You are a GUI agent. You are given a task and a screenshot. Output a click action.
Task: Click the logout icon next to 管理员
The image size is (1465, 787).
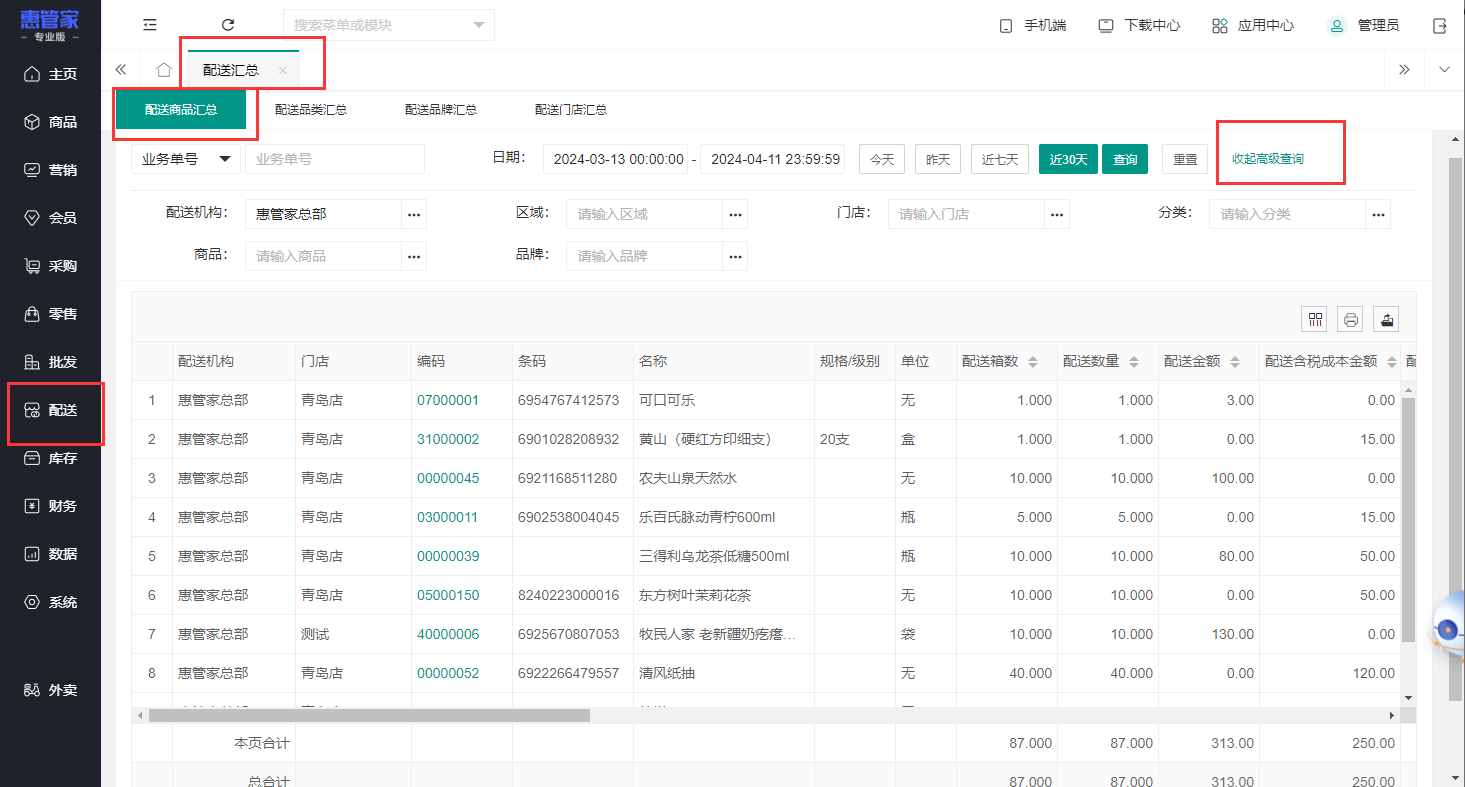(1440, 25)
